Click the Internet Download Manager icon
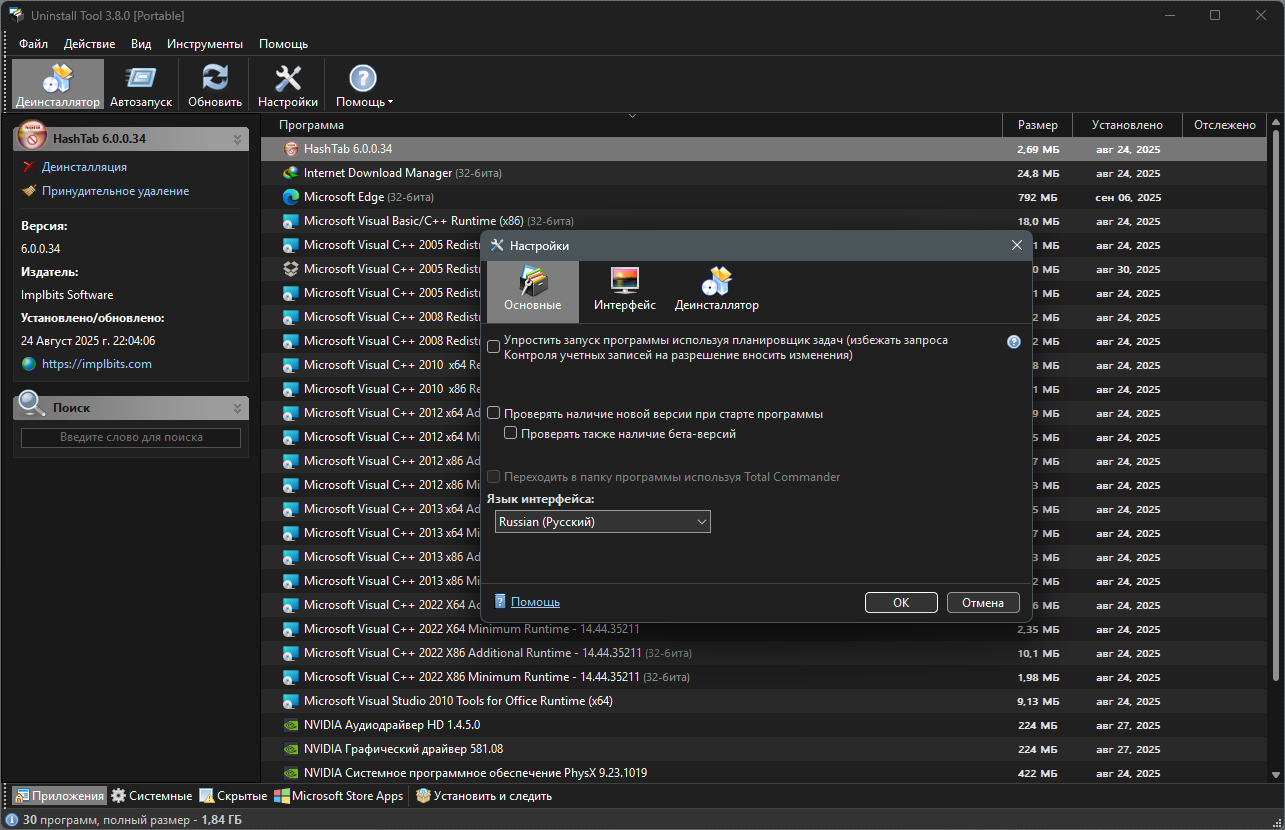This screenshot has width=1285, height=830. 291,173
